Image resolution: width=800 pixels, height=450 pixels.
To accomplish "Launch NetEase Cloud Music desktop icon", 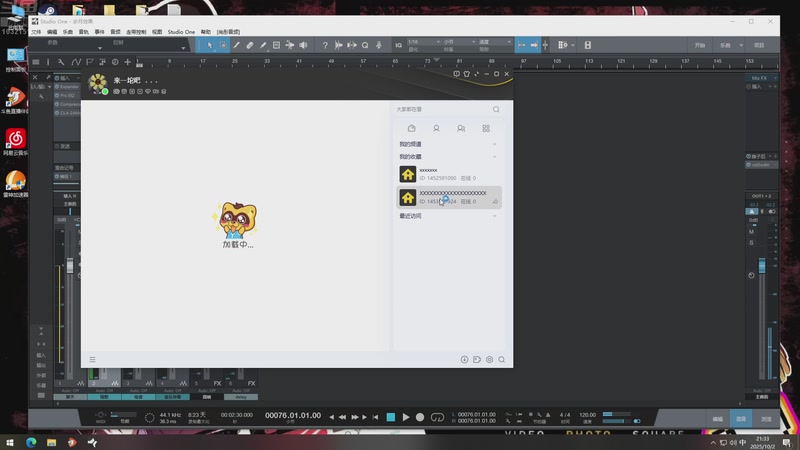I will pyautogui.click(x=15, y=141).
